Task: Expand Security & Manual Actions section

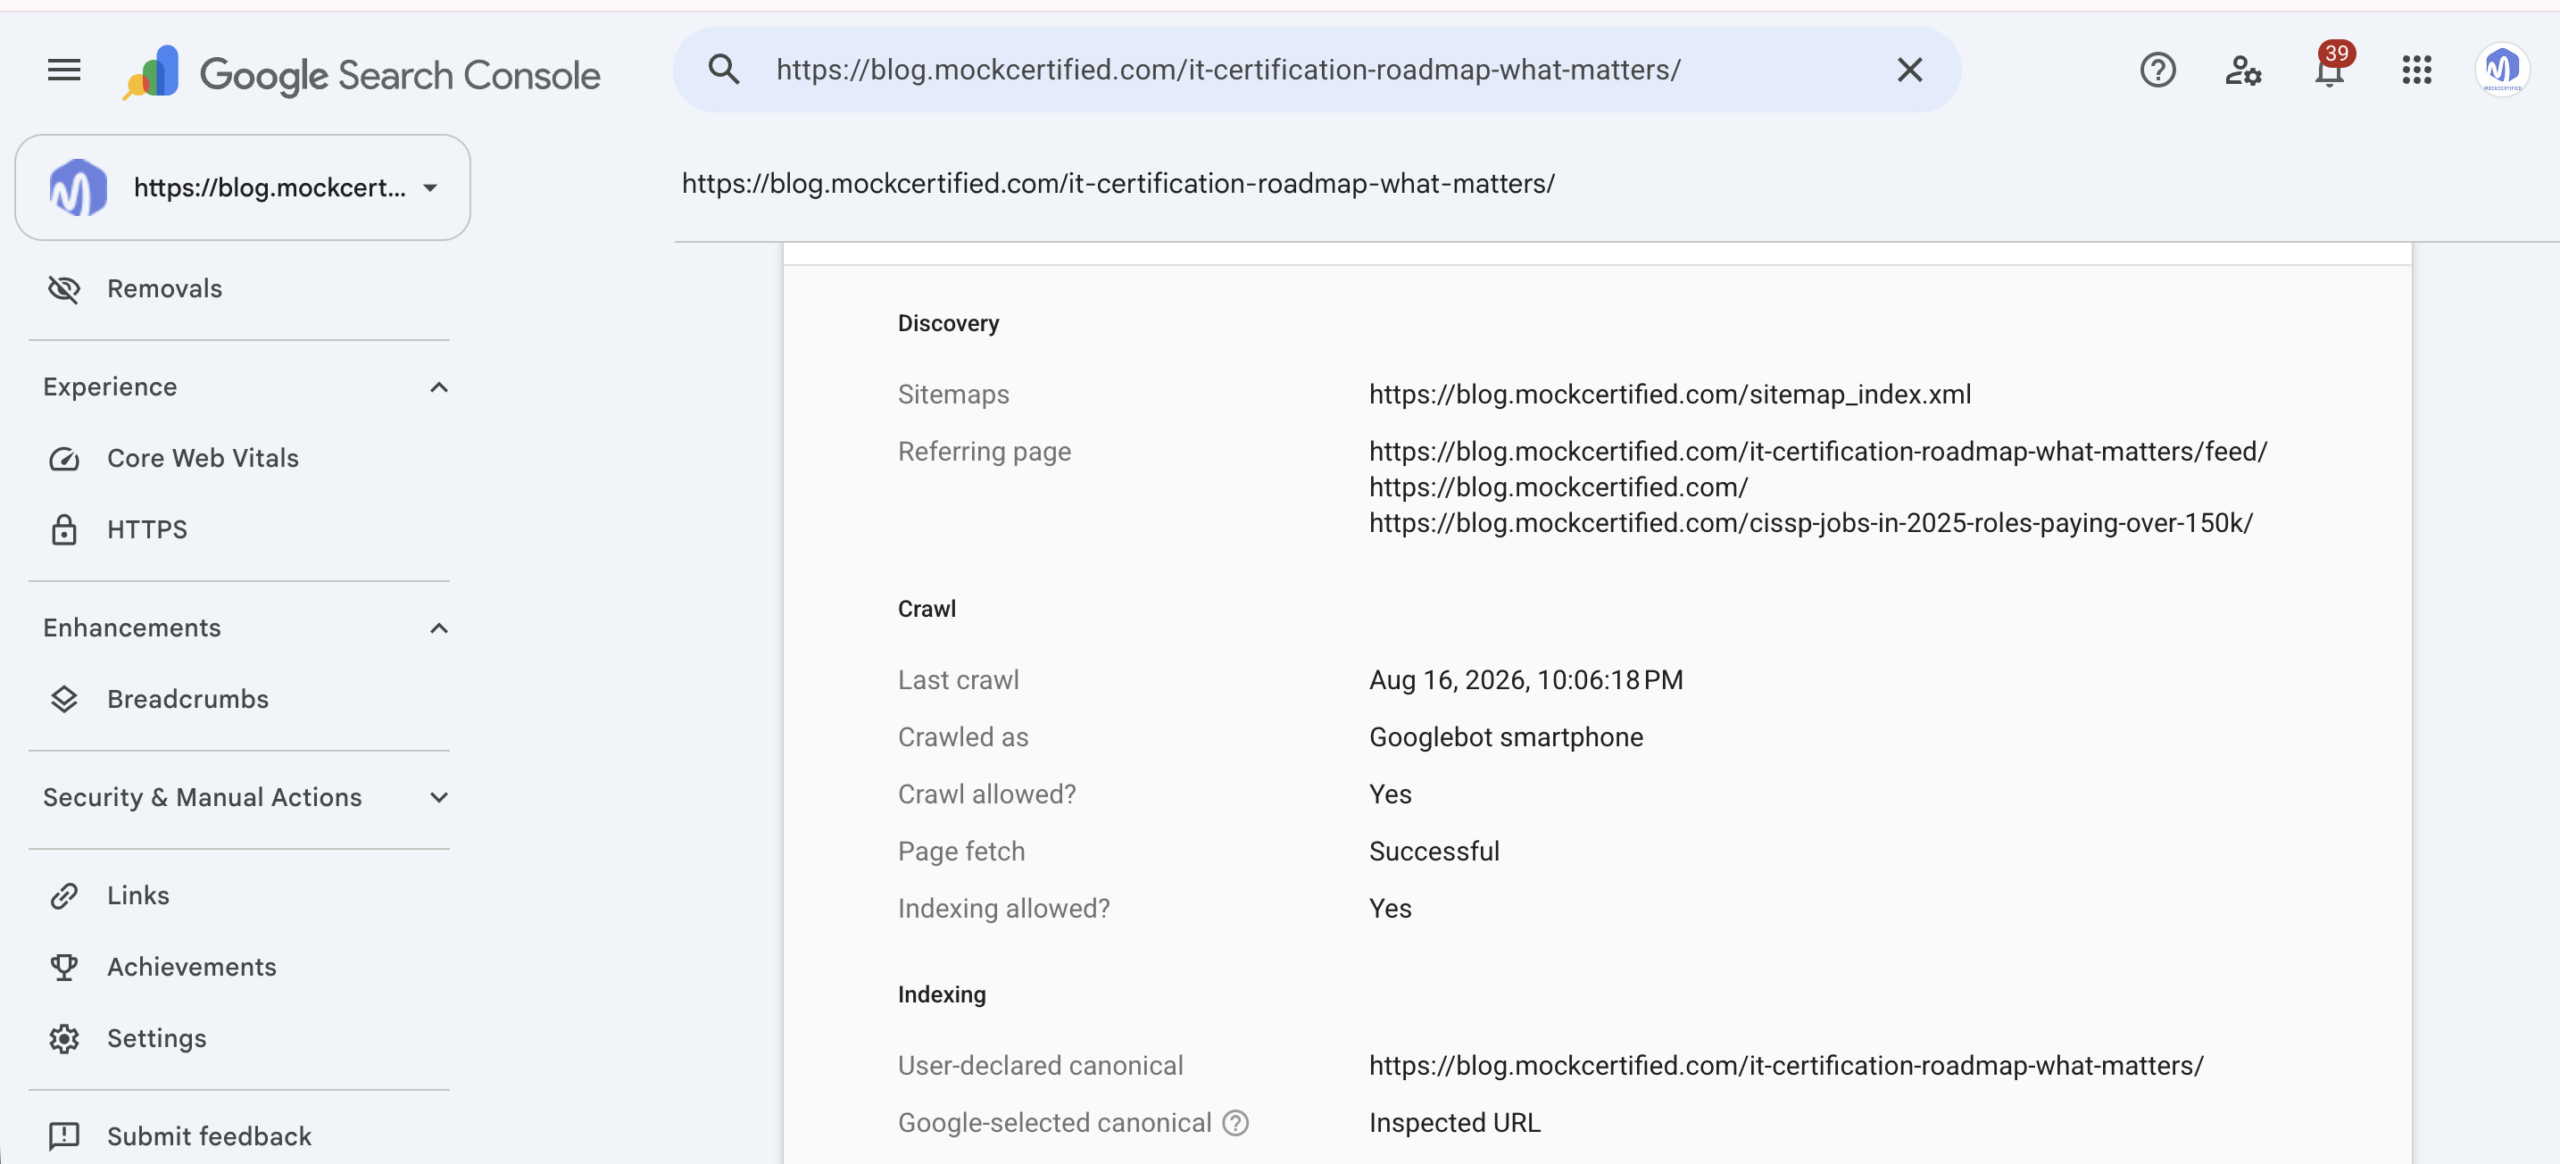Action: 438,797
